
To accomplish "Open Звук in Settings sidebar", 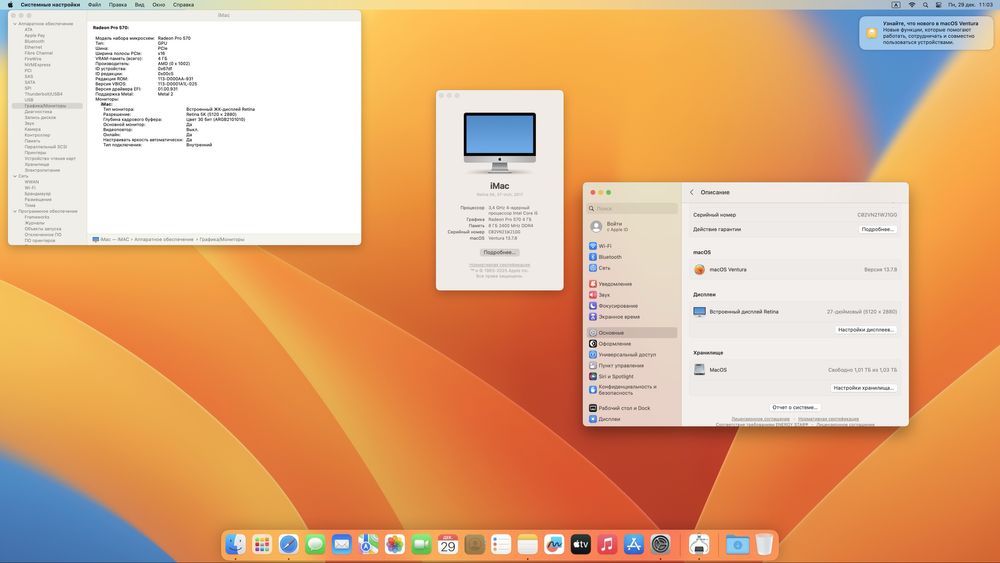I will coord(632,295).
